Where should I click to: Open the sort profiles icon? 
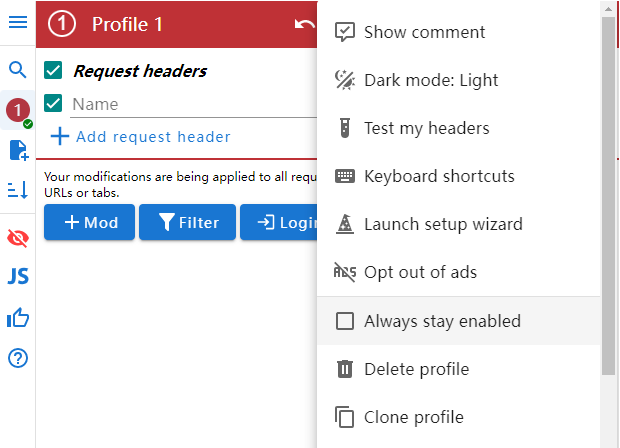pos(18,190)
